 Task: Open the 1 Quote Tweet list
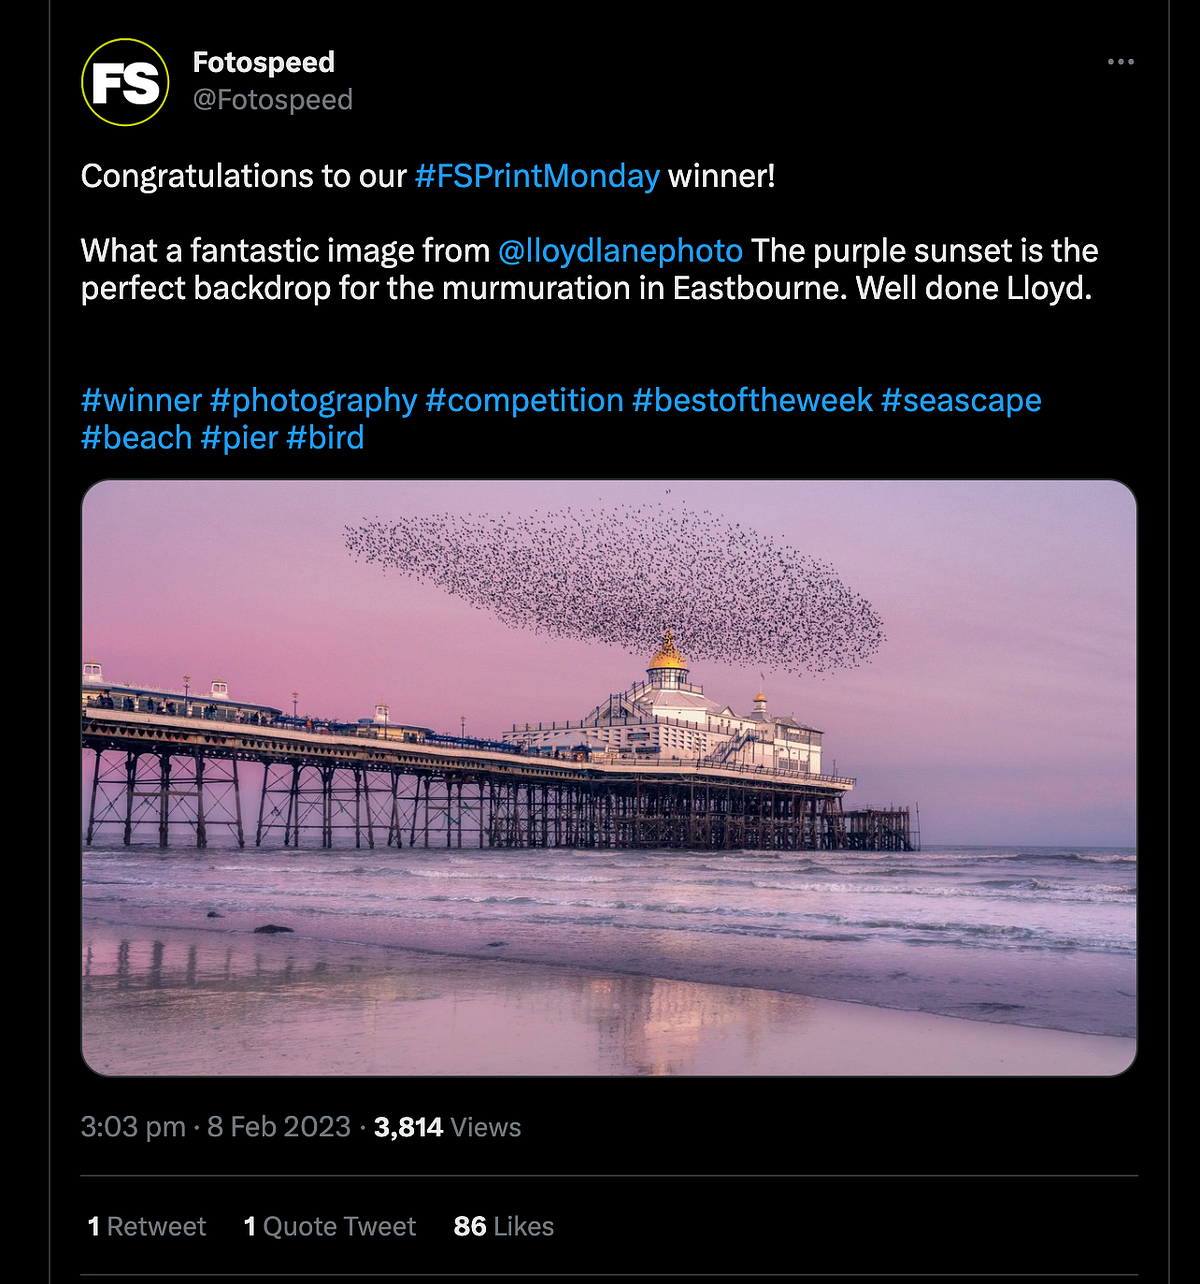click(330, 1226)
